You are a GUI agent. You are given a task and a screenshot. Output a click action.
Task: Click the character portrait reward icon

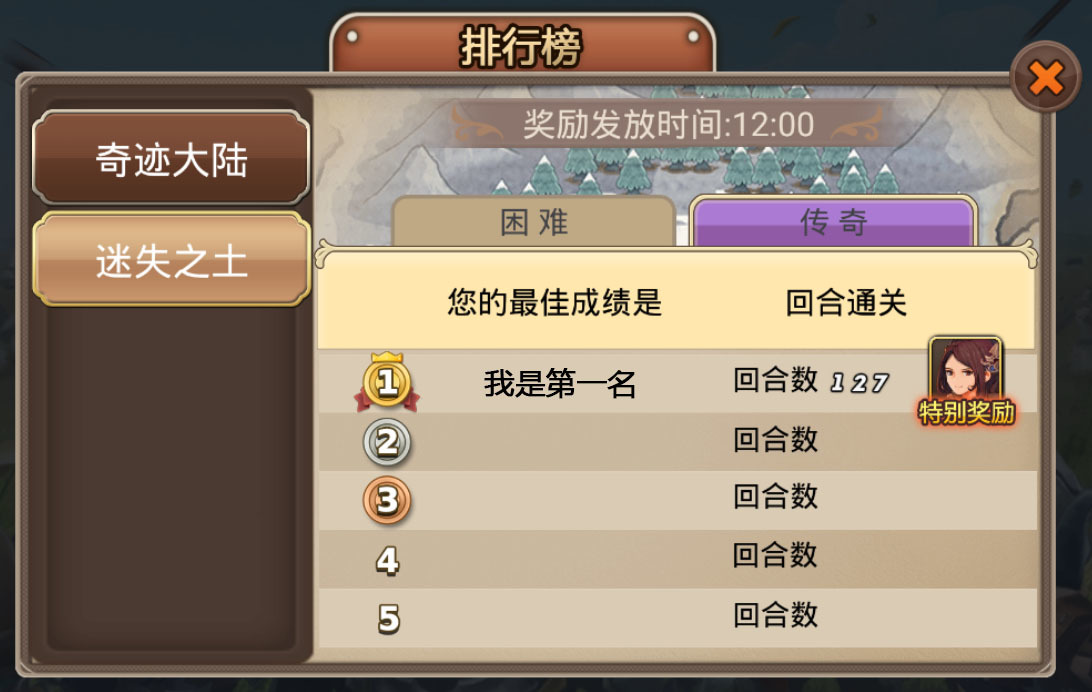(x=966, y=370)
